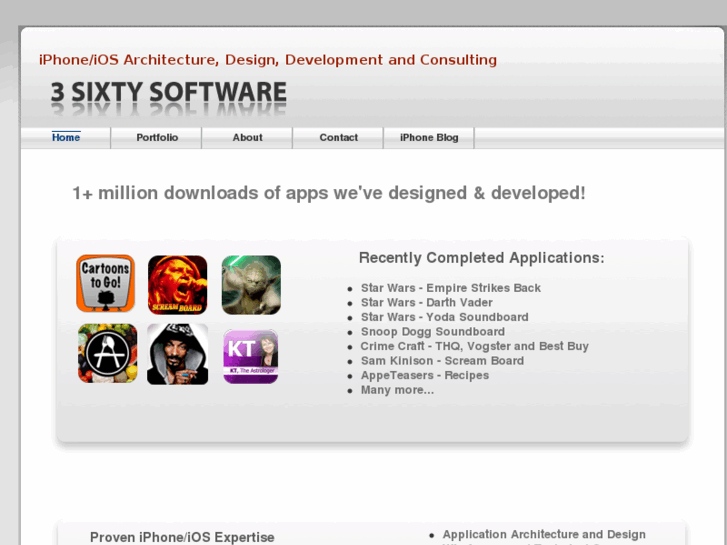Go to the Home tab
The width and height of the screenshot is (727, 545).
pyautogui.click(x=66, y=138)
